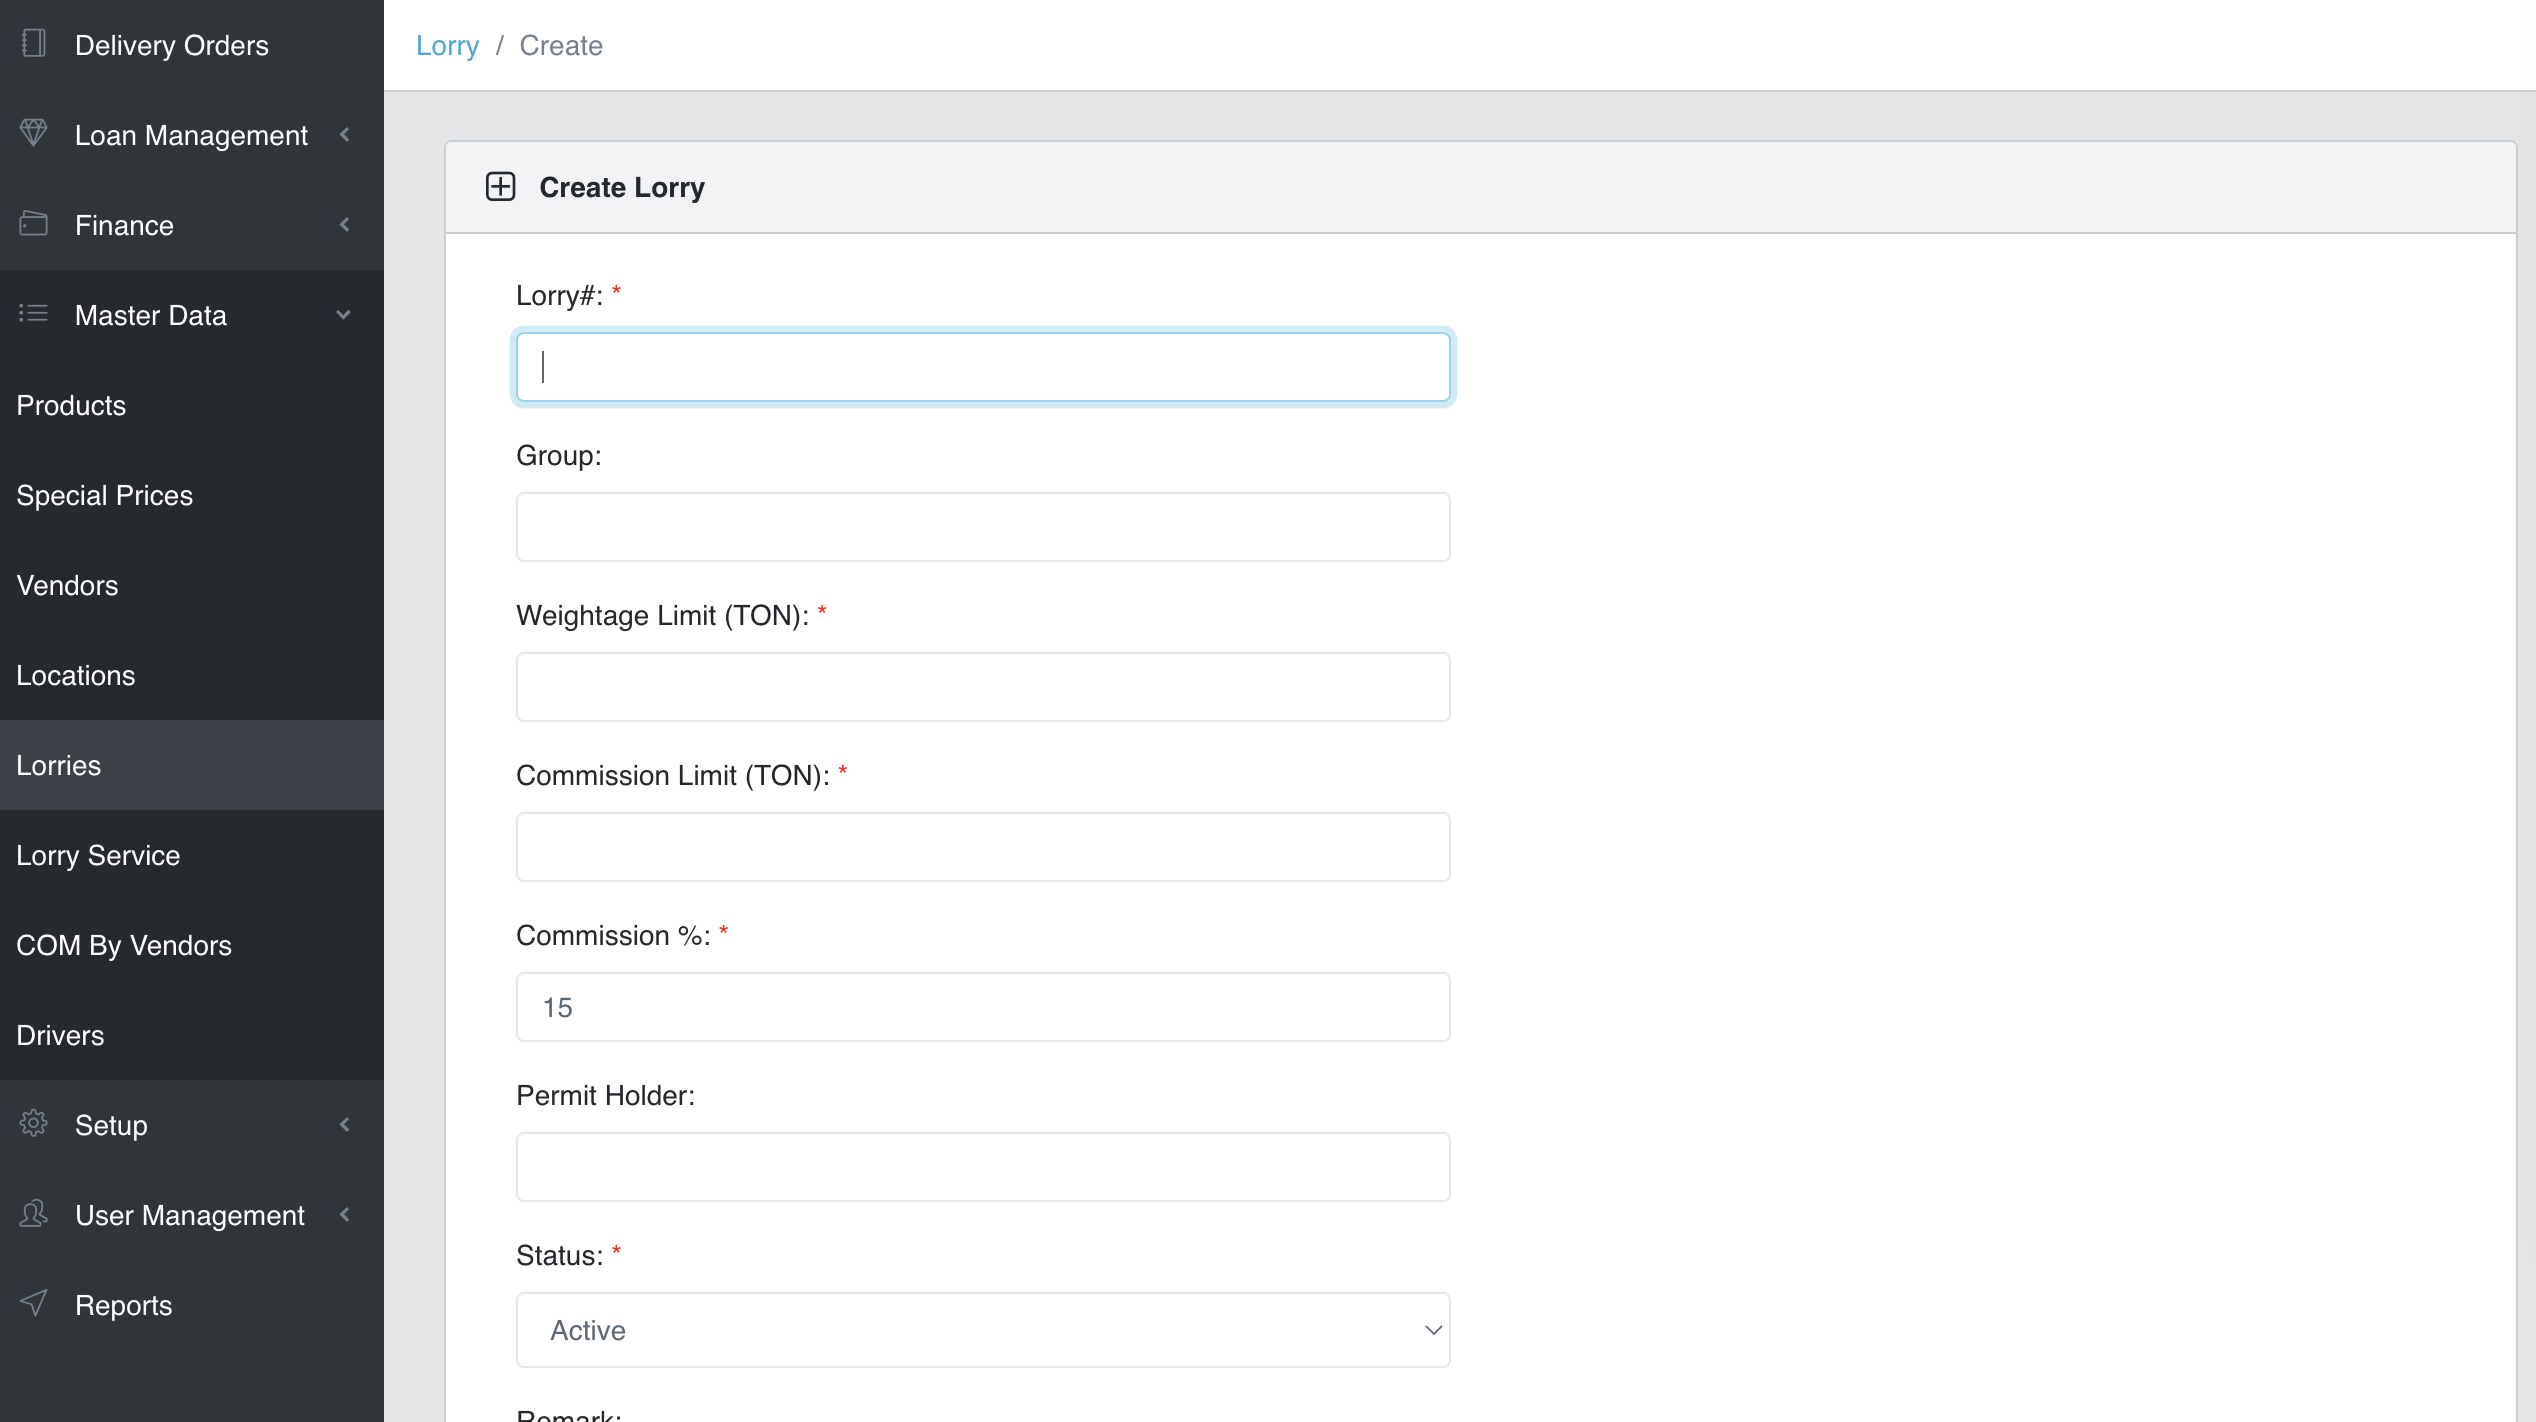Open Products in sidebar menu

tap(71, 405)
